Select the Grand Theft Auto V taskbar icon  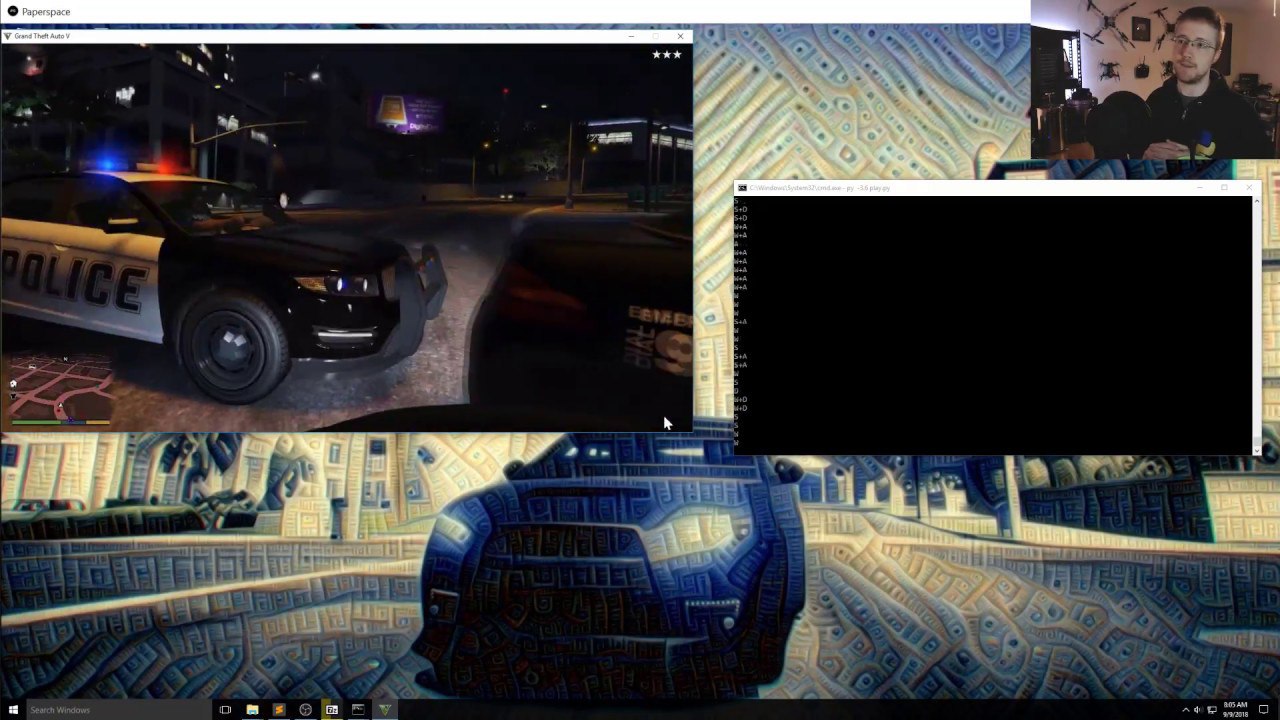(385, 710)
